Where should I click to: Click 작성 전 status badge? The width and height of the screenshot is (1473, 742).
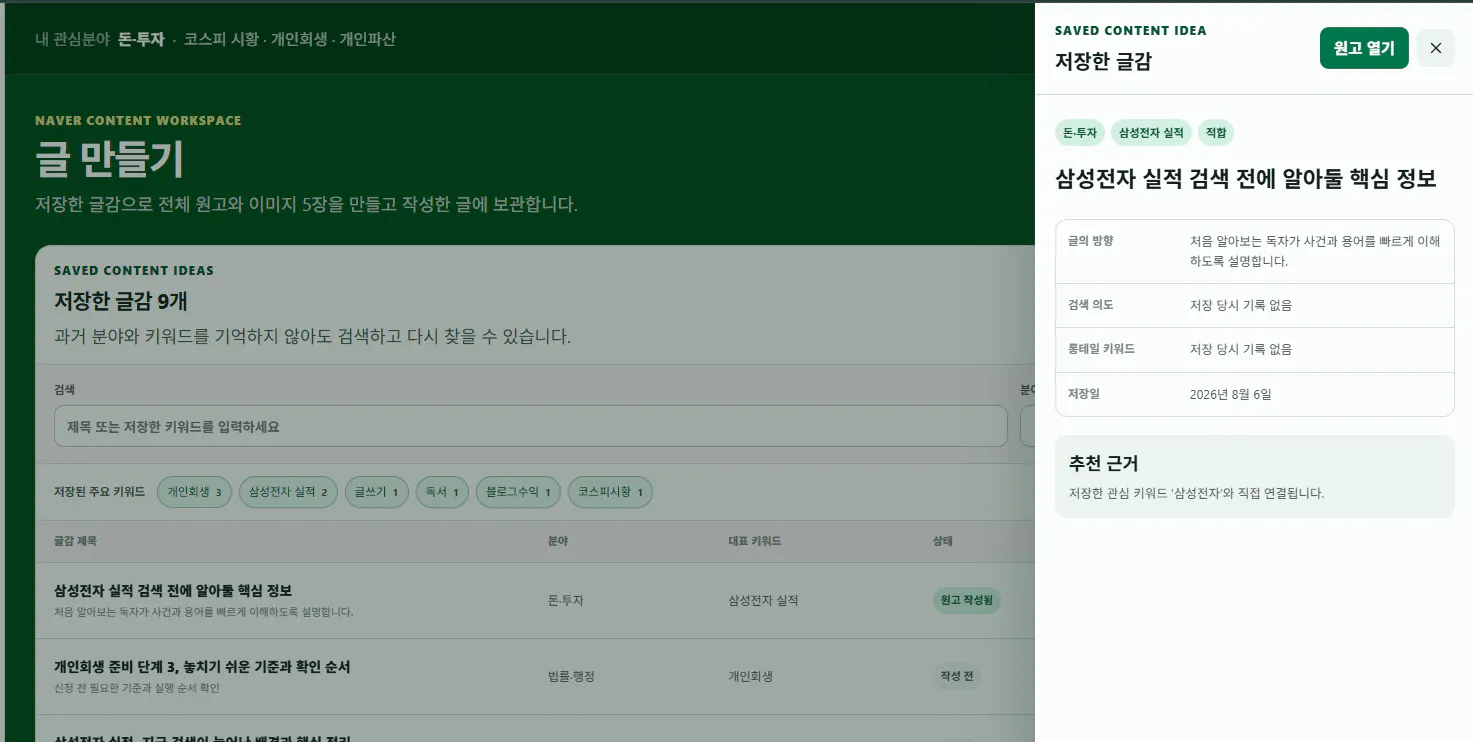pos(957,676)
